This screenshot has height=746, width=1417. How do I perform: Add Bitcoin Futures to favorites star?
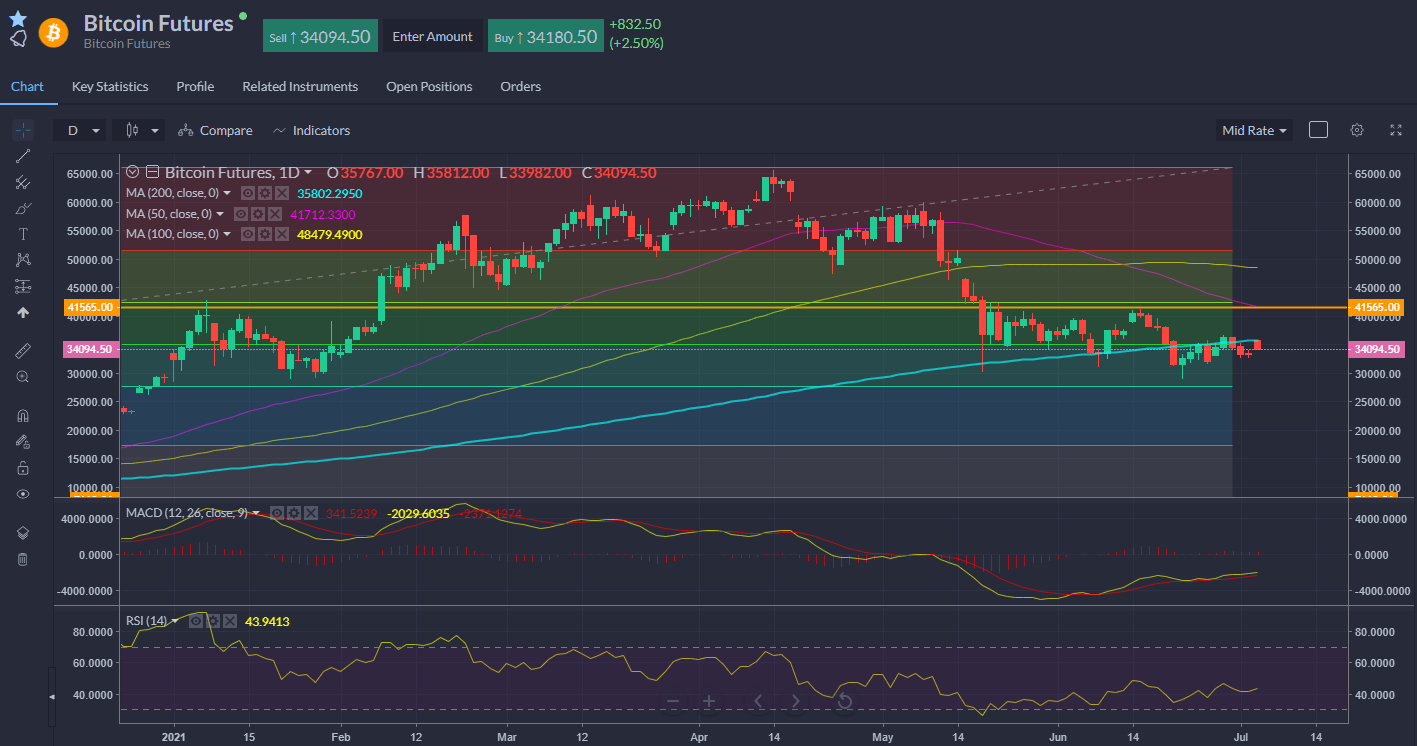(x=18, y=18)
